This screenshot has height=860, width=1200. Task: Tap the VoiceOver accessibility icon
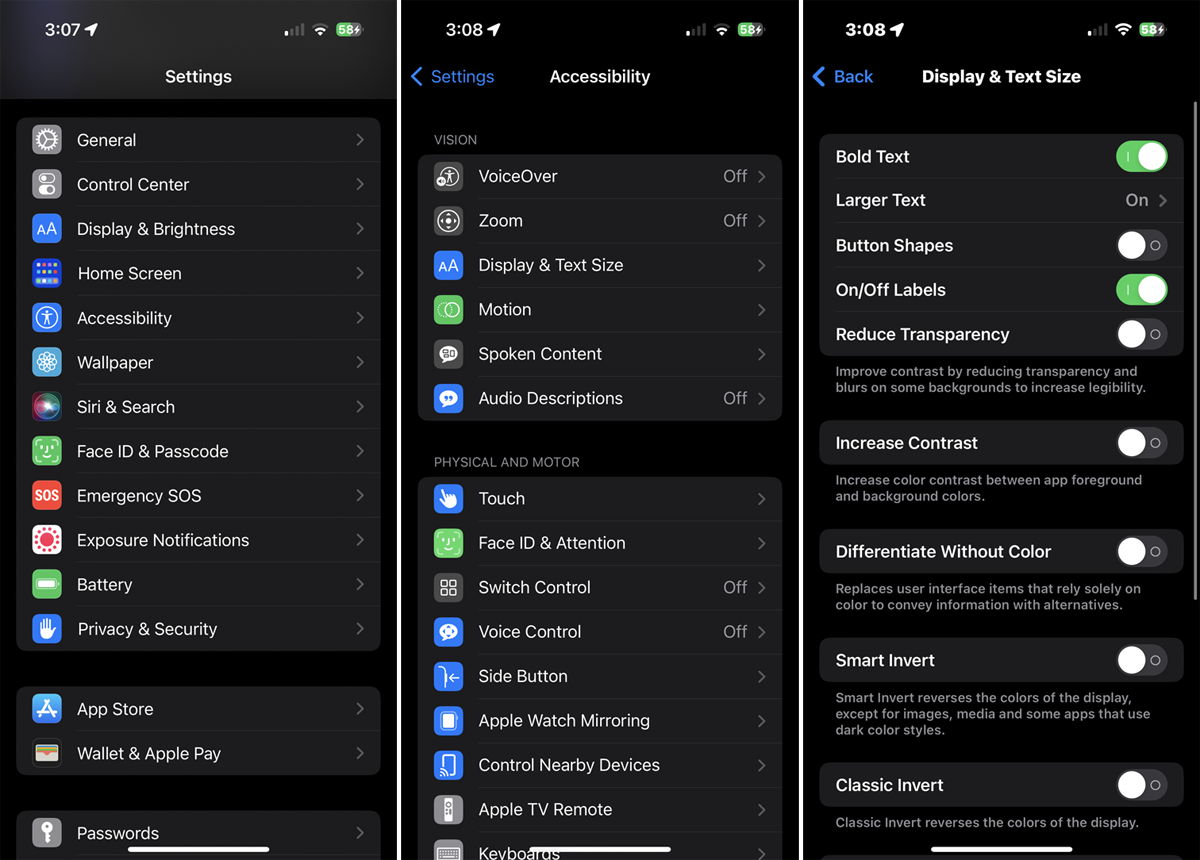coord(448,177)
